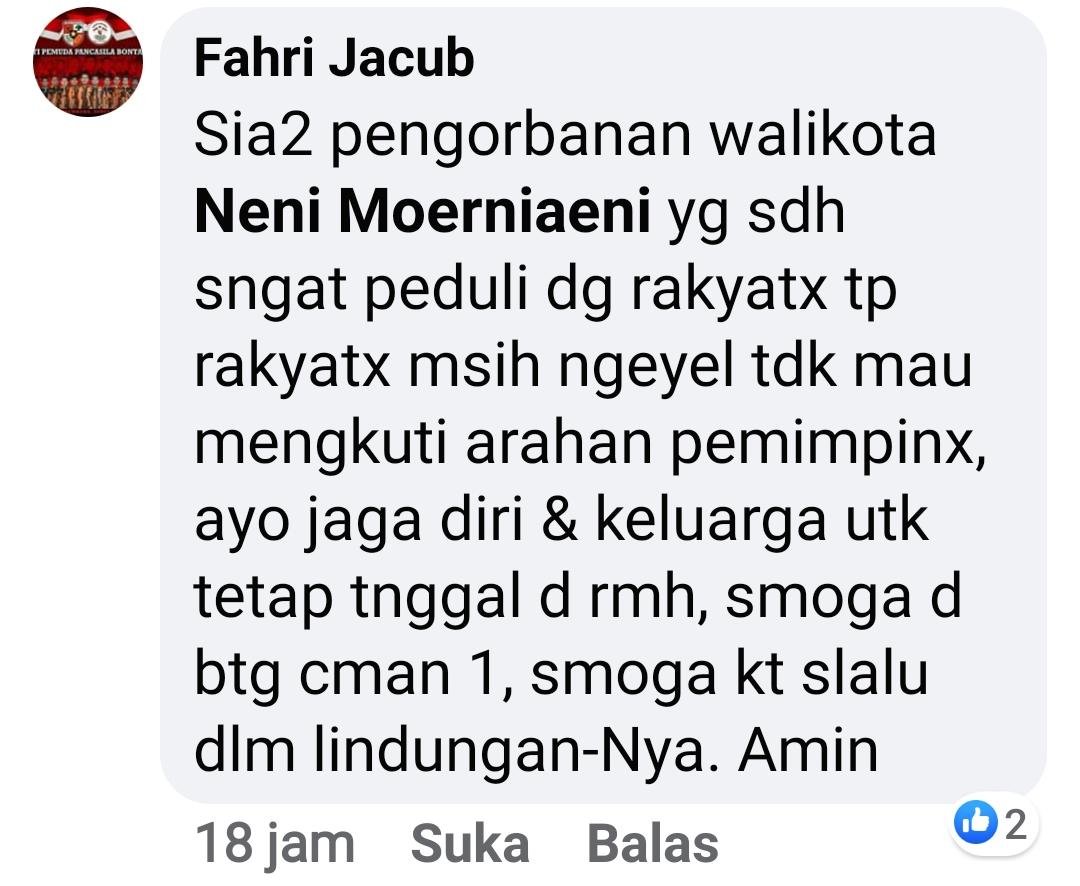Image resolution: width=1080 pixels, height=886 pixels.
Task: Click the Suka button under the comment
Action: pyautogui.click(x=470, y=843)
